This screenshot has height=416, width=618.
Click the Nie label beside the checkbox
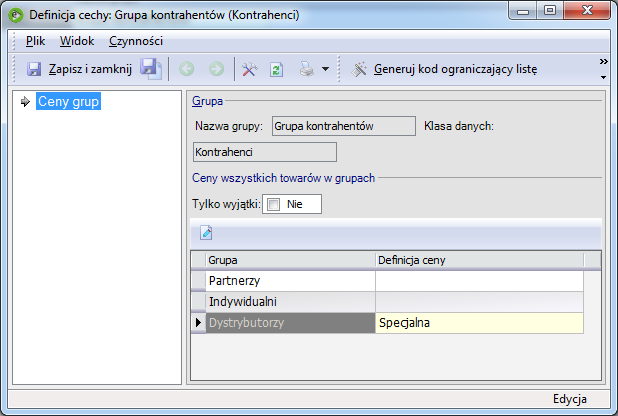pos(294,204)
